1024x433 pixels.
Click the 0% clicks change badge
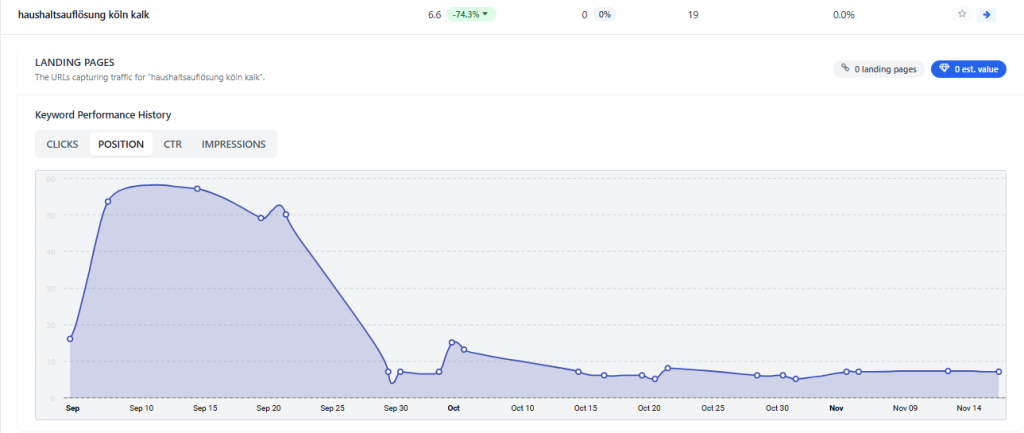pyautogui.click(x=604, y=14)
